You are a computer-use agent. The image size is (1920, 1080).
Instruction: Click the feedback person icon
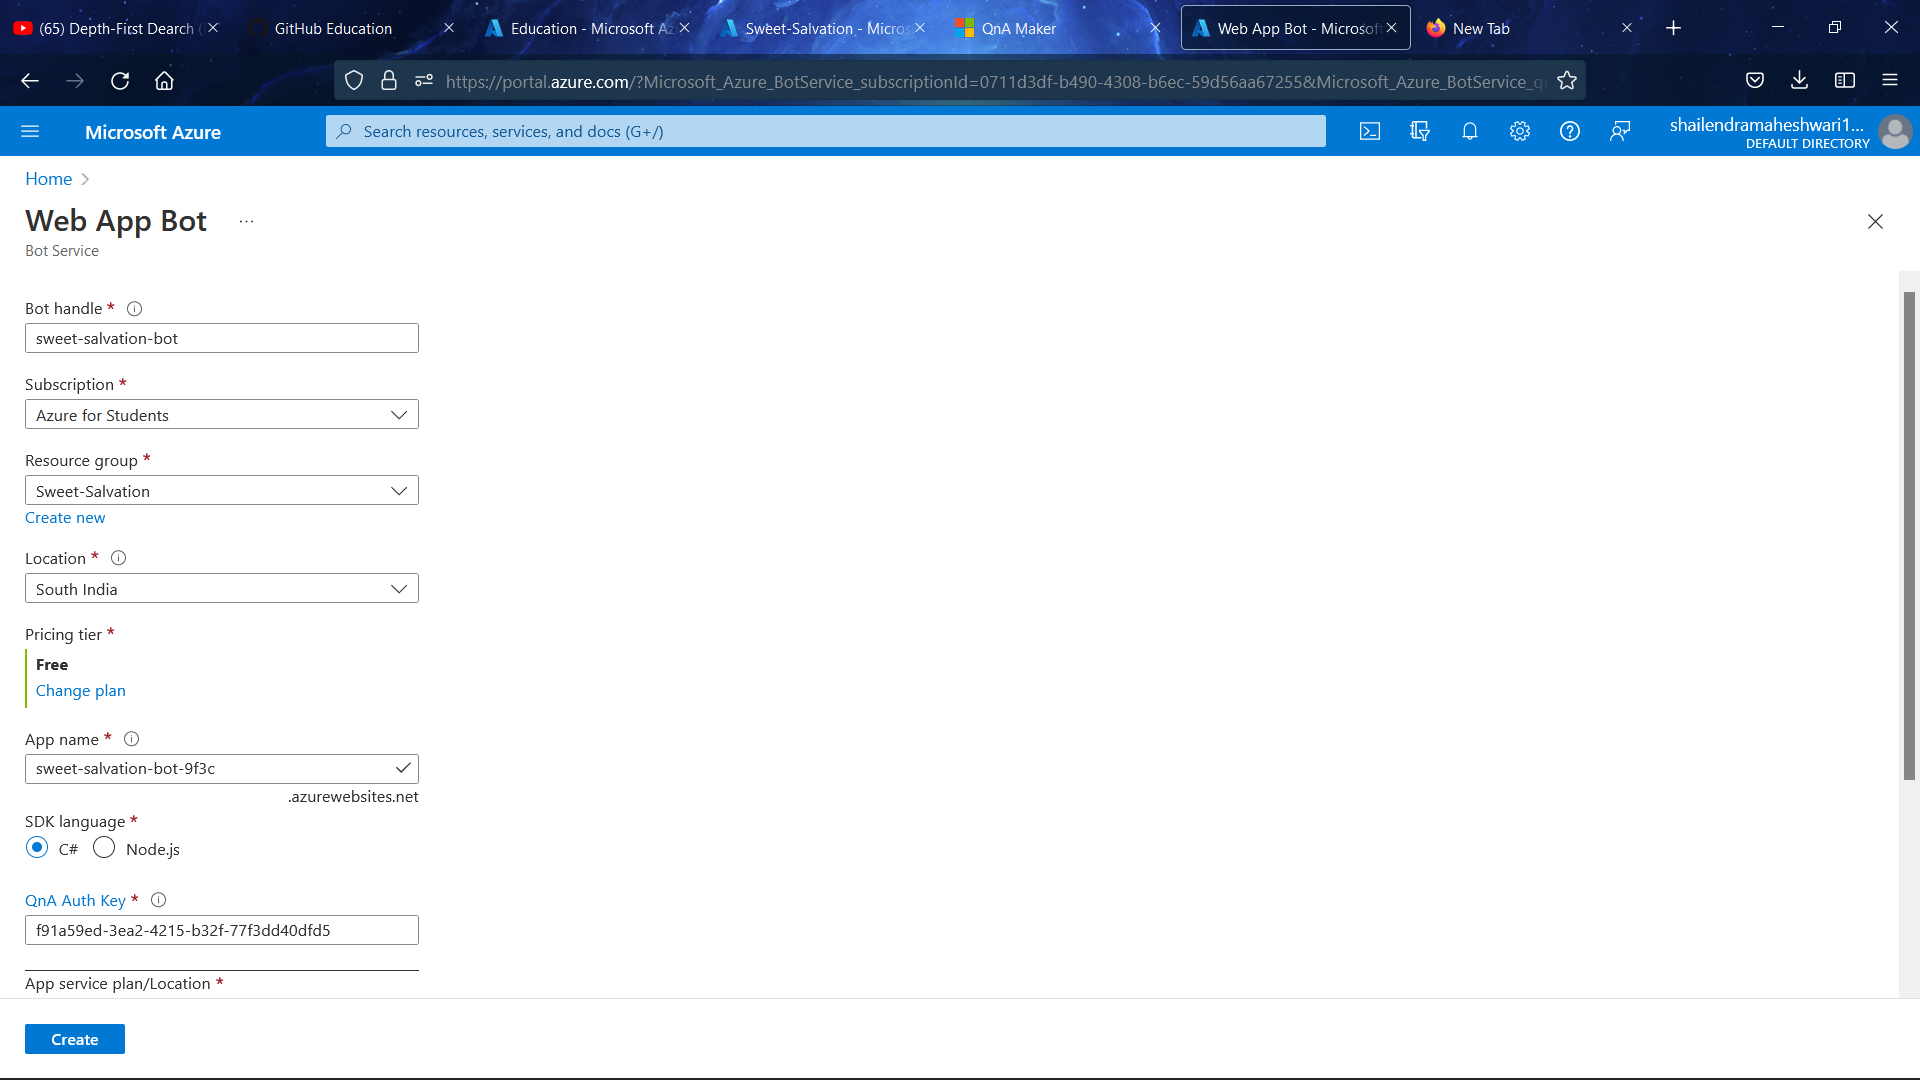click(x=1620, y=131)
